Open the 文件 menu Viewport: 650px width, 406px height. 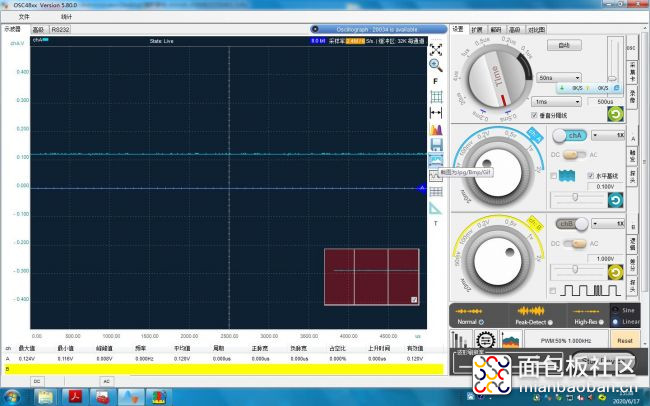point(24,17)
